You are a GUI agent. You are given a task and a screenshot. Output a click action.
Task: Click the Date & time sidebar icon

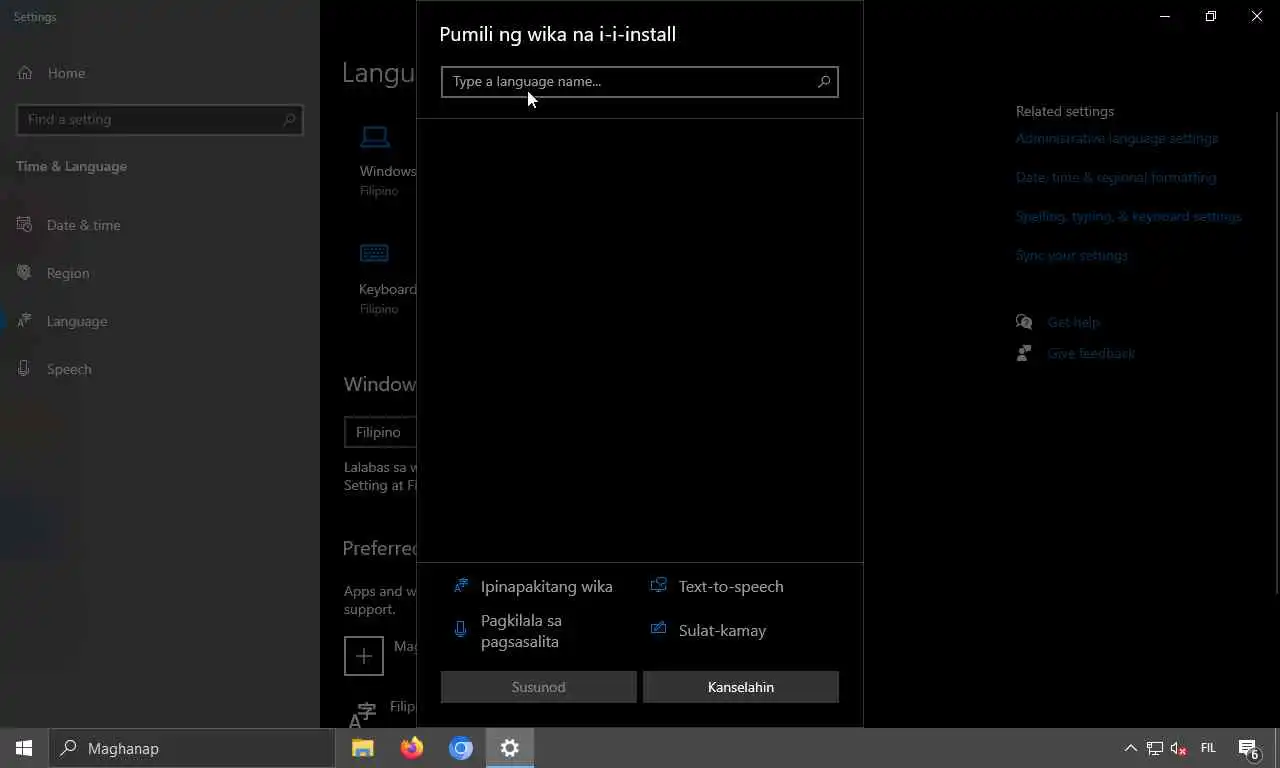coord(24,225)
